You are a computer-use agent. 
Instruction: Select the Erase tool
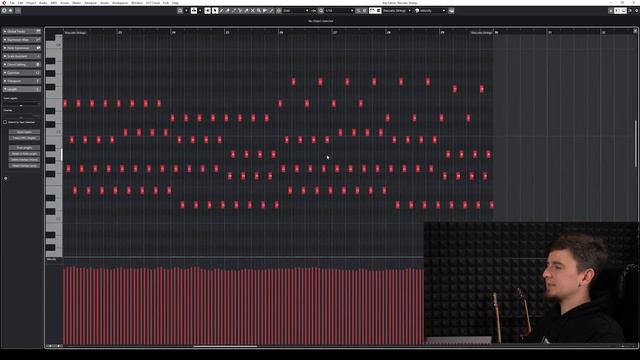(x=228, y=11)
